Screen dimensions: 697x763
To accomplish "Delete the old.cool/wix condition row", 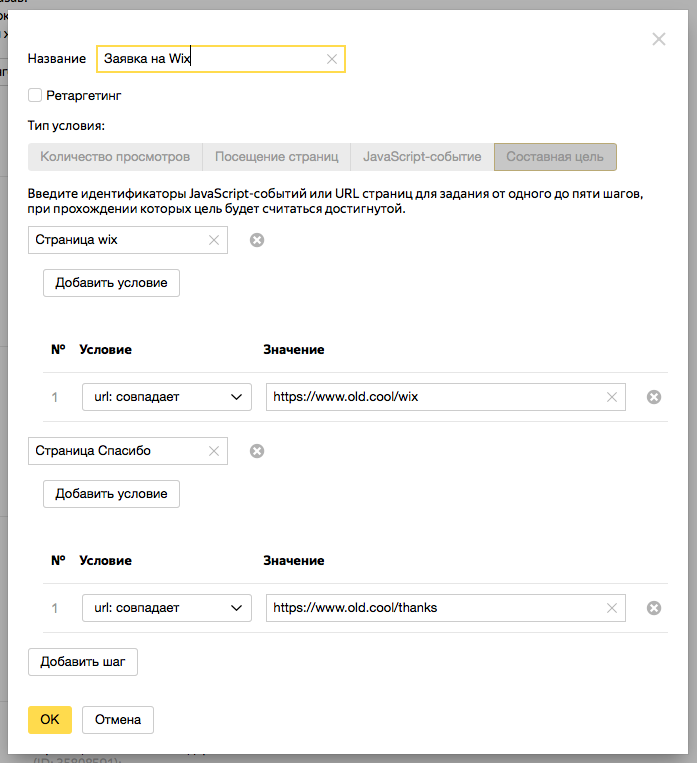I will point(654,397).
